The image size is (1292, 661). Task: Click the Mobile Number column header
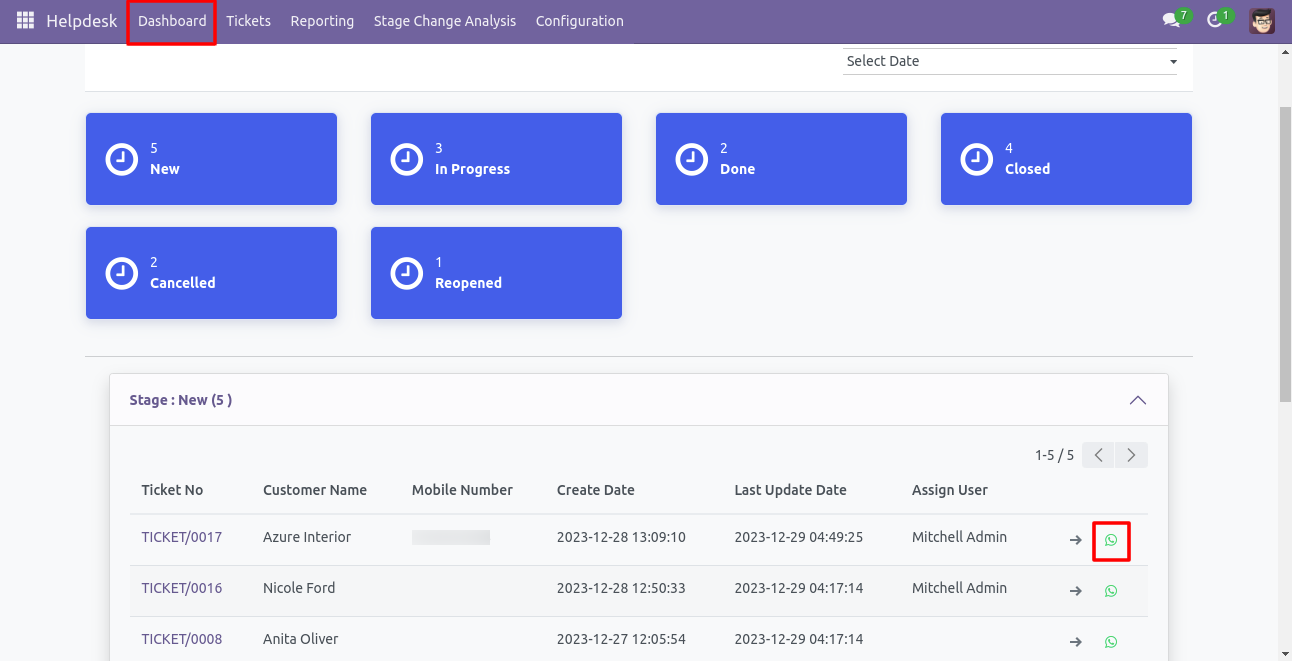(x=462, y=490)
